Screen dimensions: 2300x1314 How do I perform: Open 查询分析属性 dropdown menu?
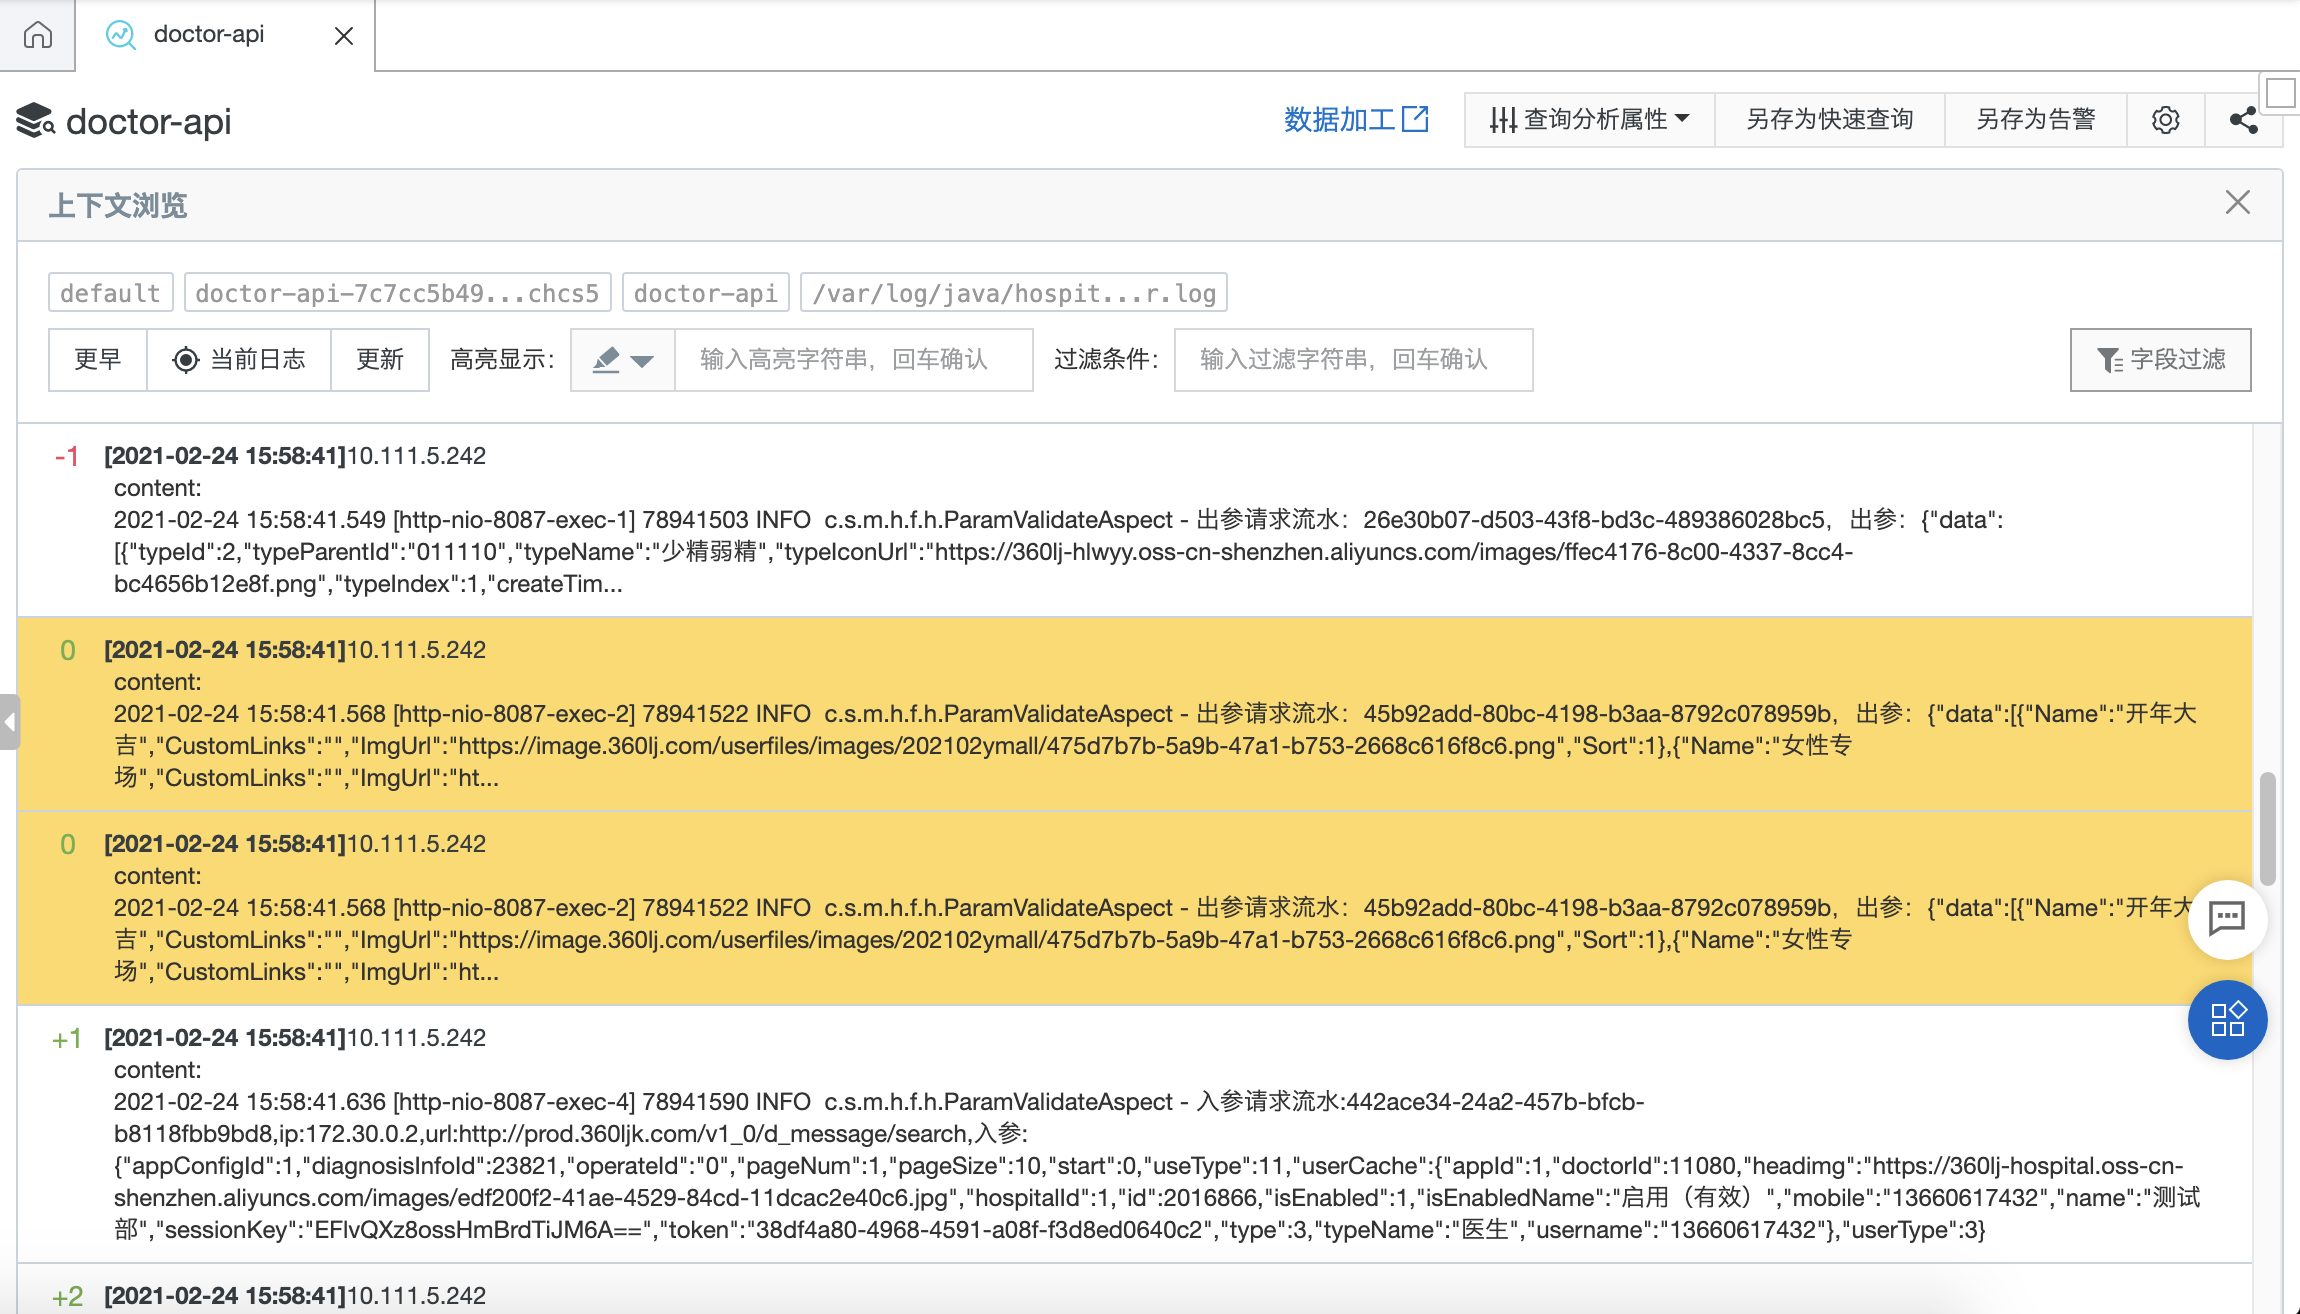[x=1589, y=120]
